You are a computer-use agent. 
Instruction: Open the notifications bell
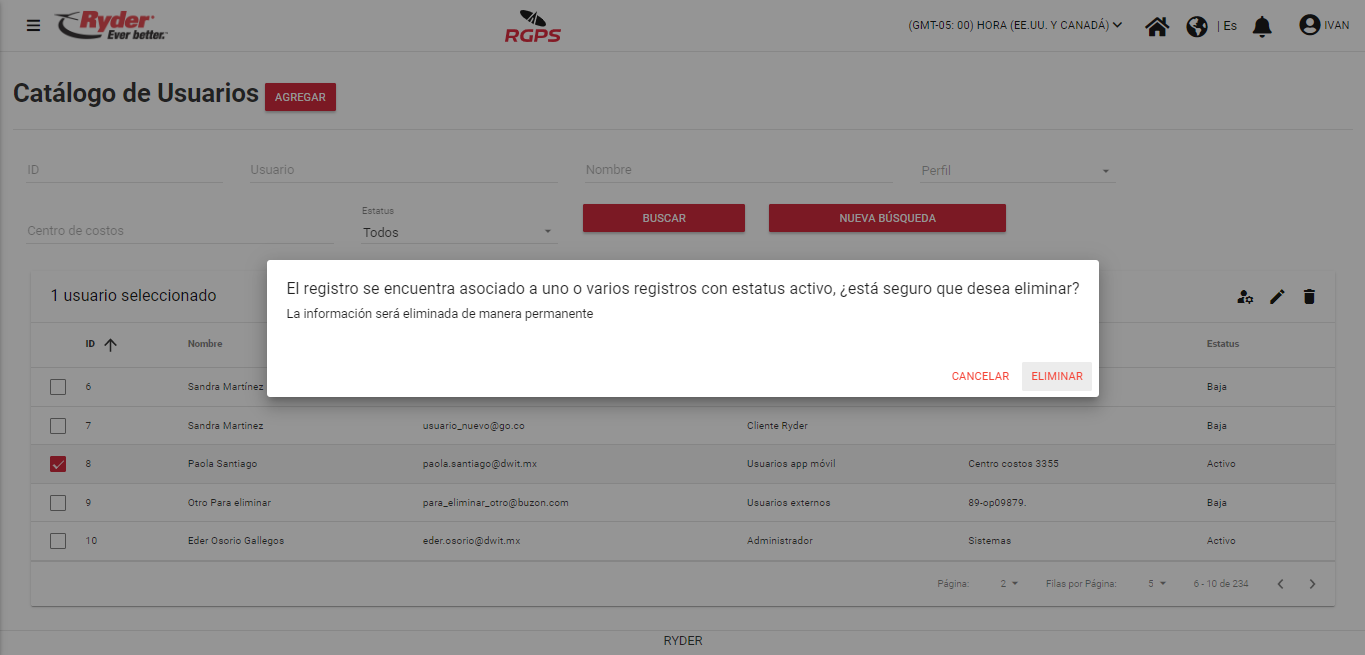(x=1262, y=26)
